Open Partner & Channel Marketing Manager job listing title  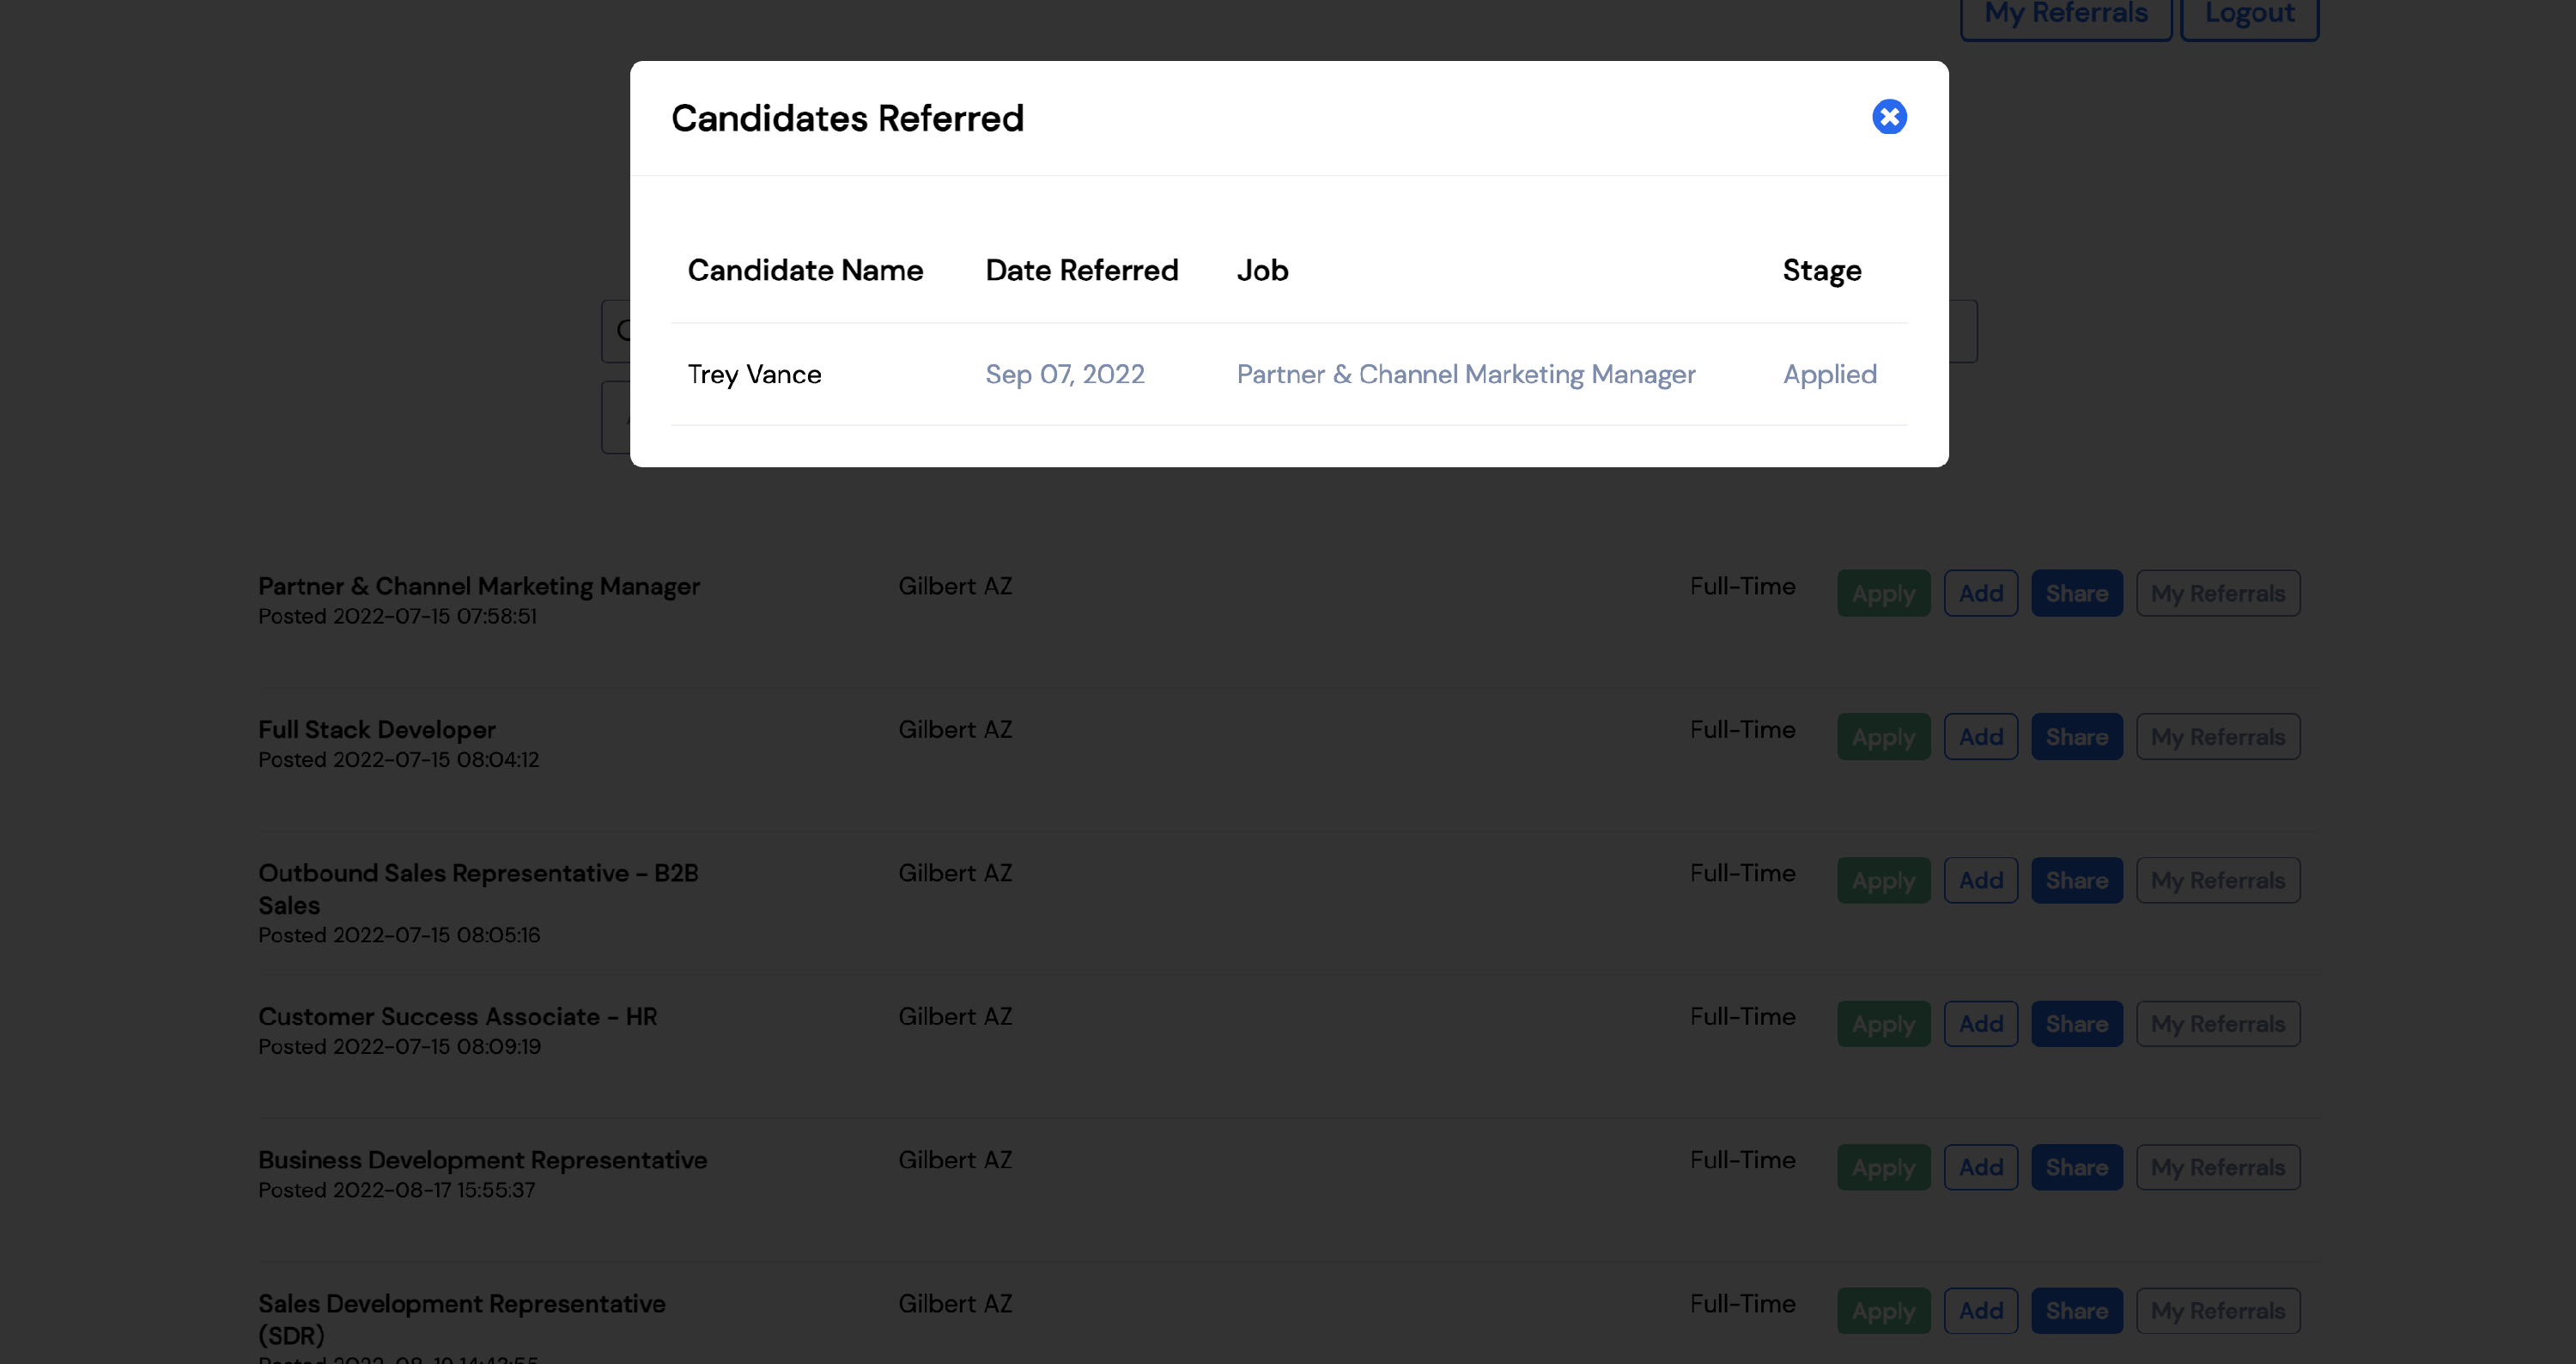[x=478, y=586]
